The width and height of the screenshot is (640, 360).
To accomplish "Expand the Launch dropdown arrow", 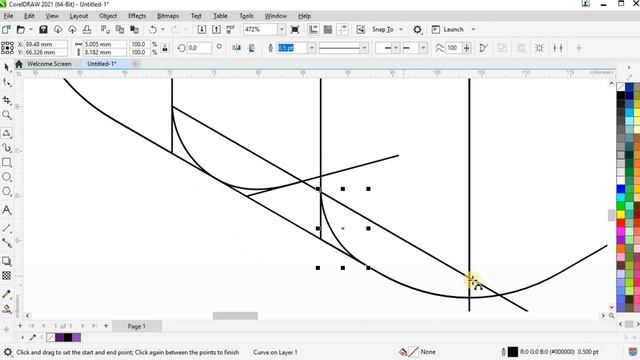I will 473,29.
